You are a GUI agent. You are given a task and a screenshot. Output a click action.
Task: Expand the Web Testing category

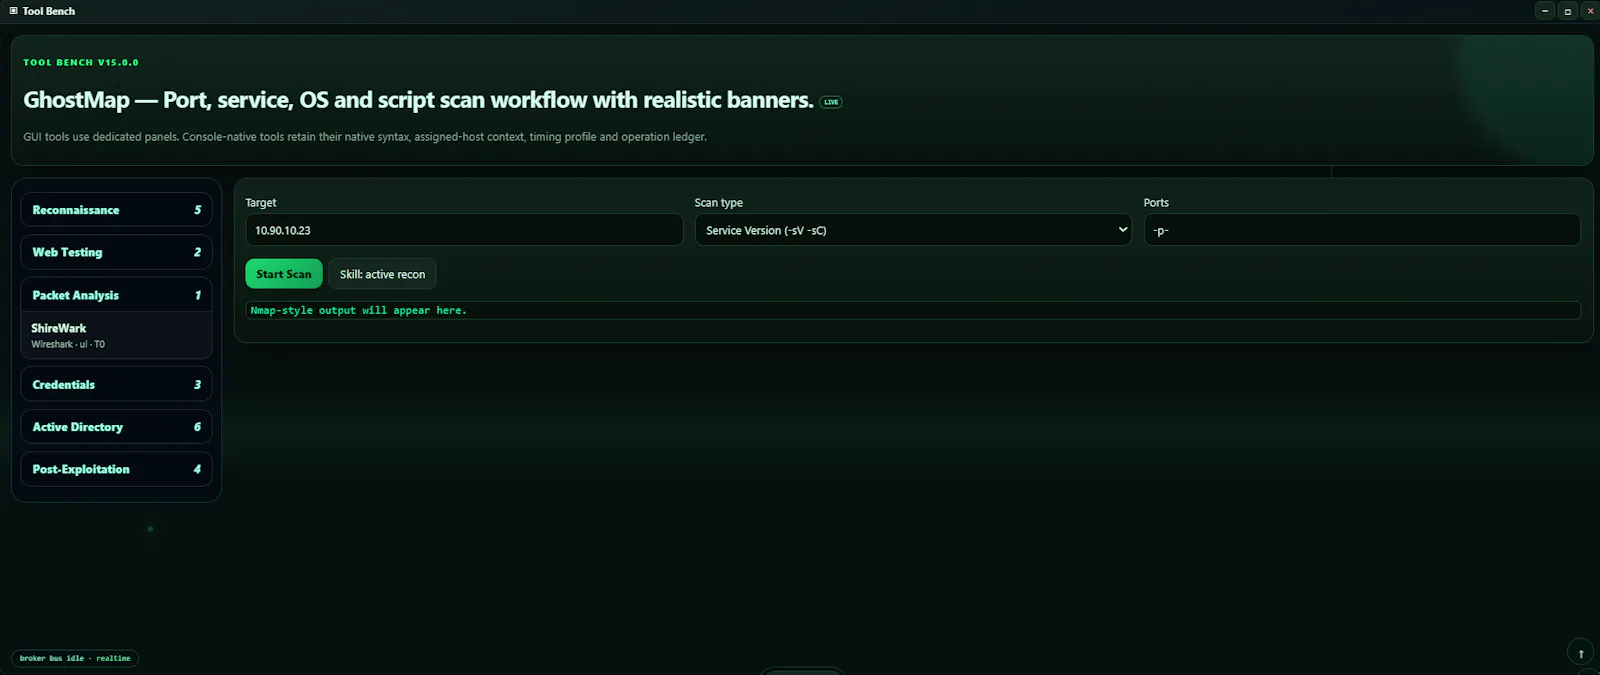click(x=116, y=252)
